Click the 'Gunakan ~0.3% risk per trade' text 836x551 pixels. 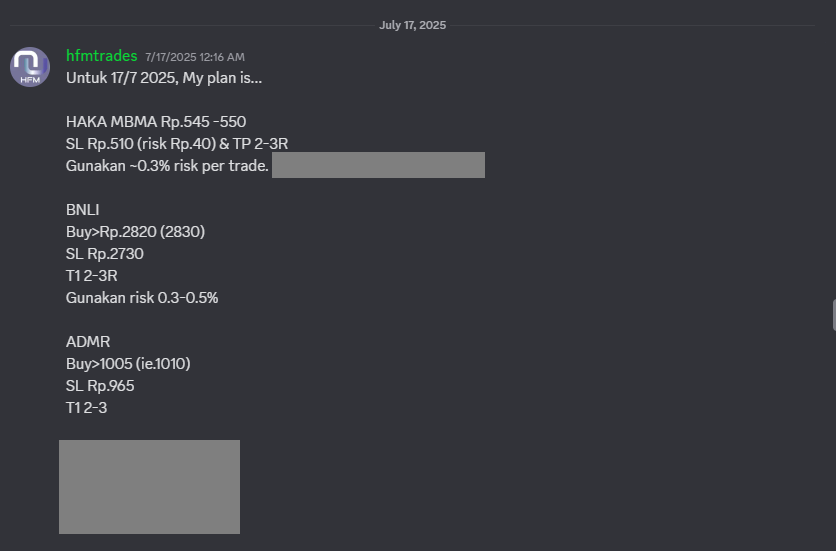click(167, 166)
